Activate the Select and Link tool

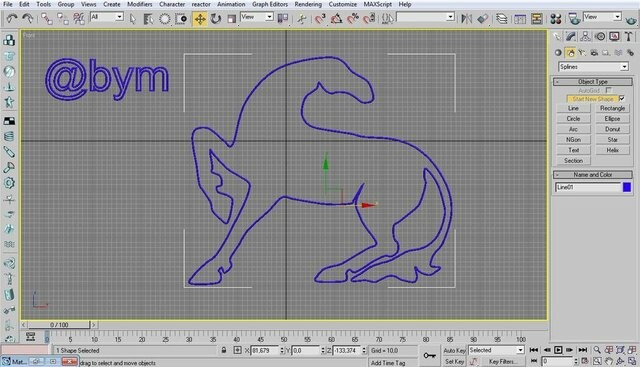coord(47,18)
